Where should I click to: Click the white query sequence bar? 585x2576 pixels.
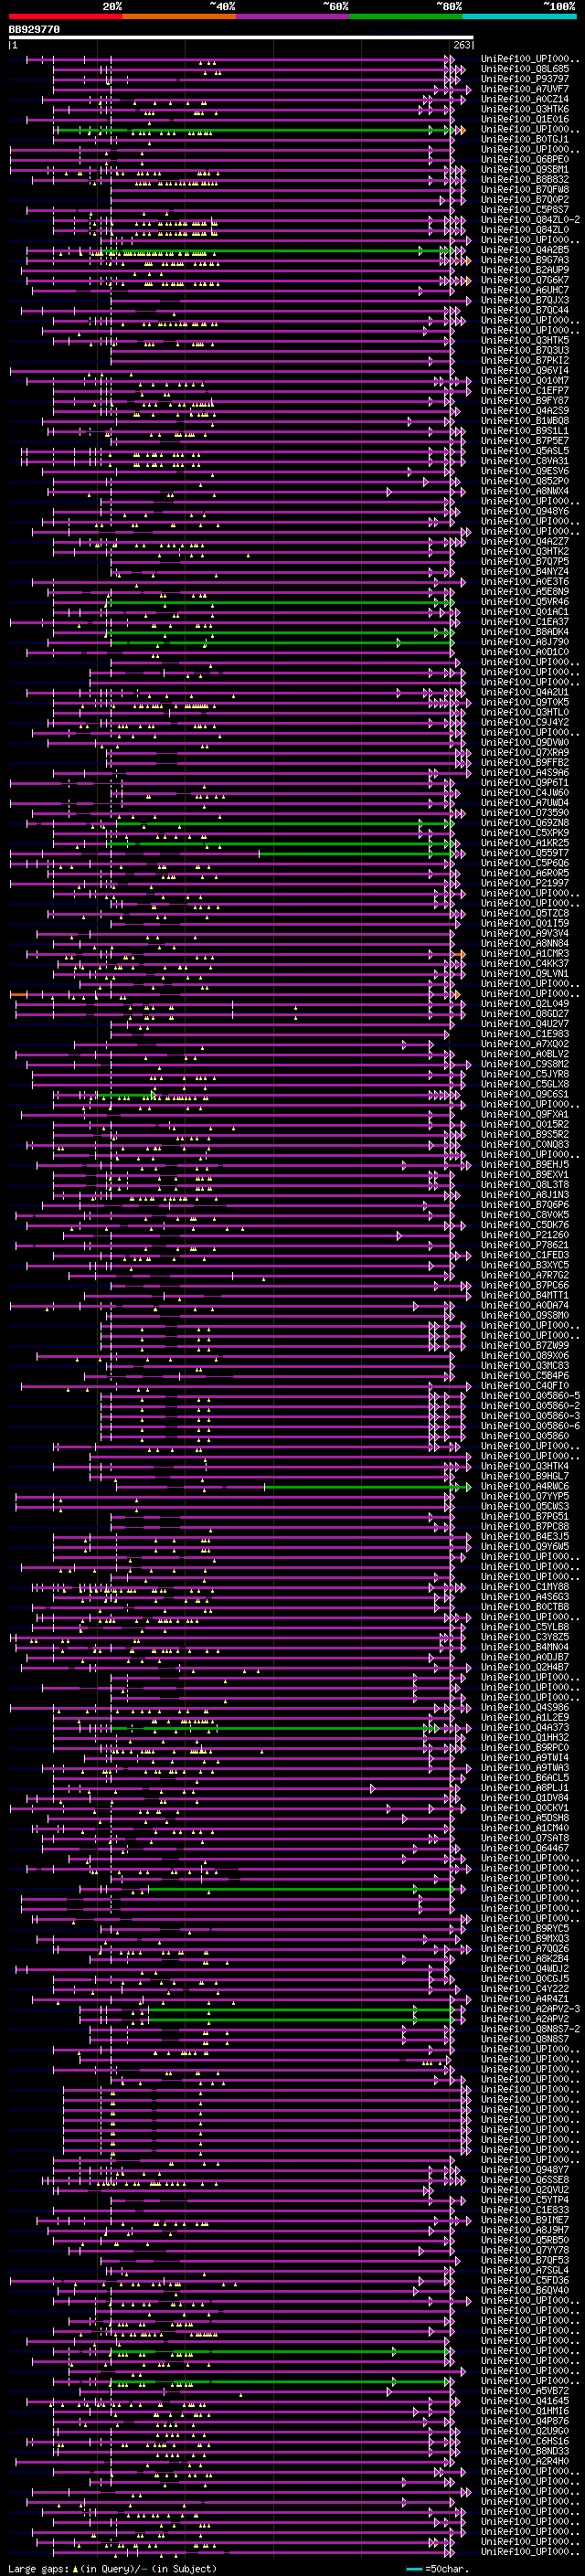241,38
